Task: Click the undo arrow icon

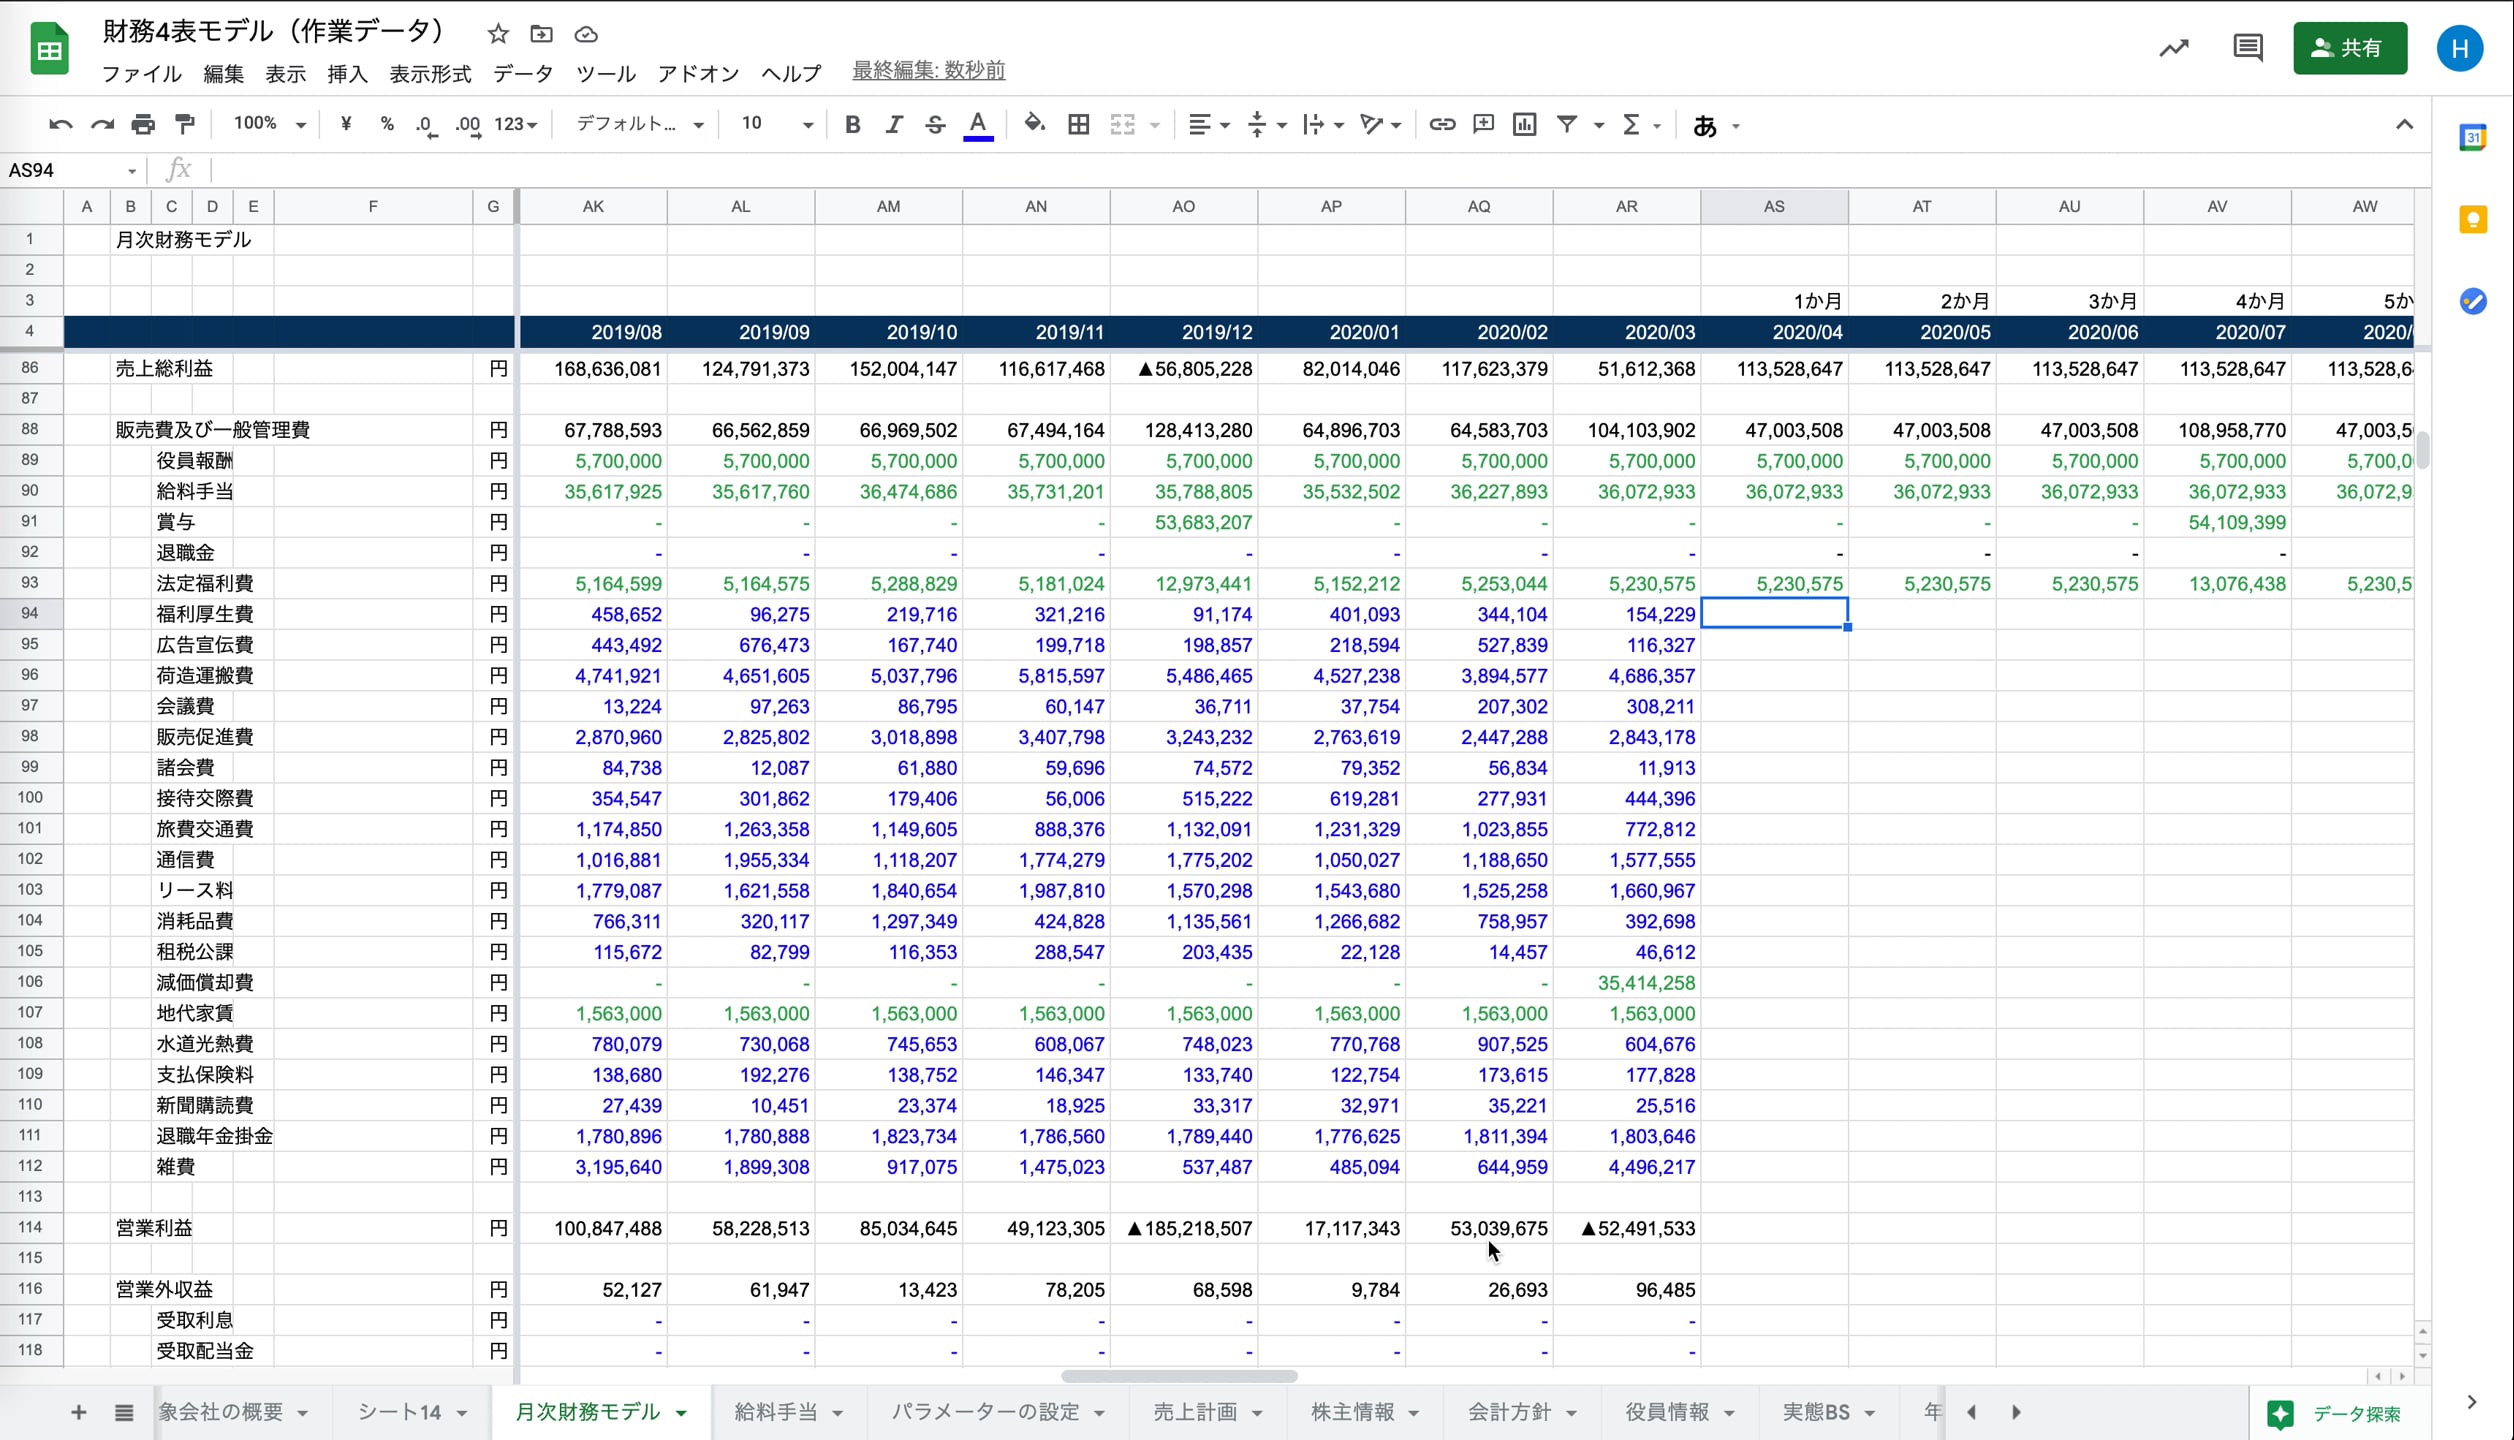Action: 60,125
